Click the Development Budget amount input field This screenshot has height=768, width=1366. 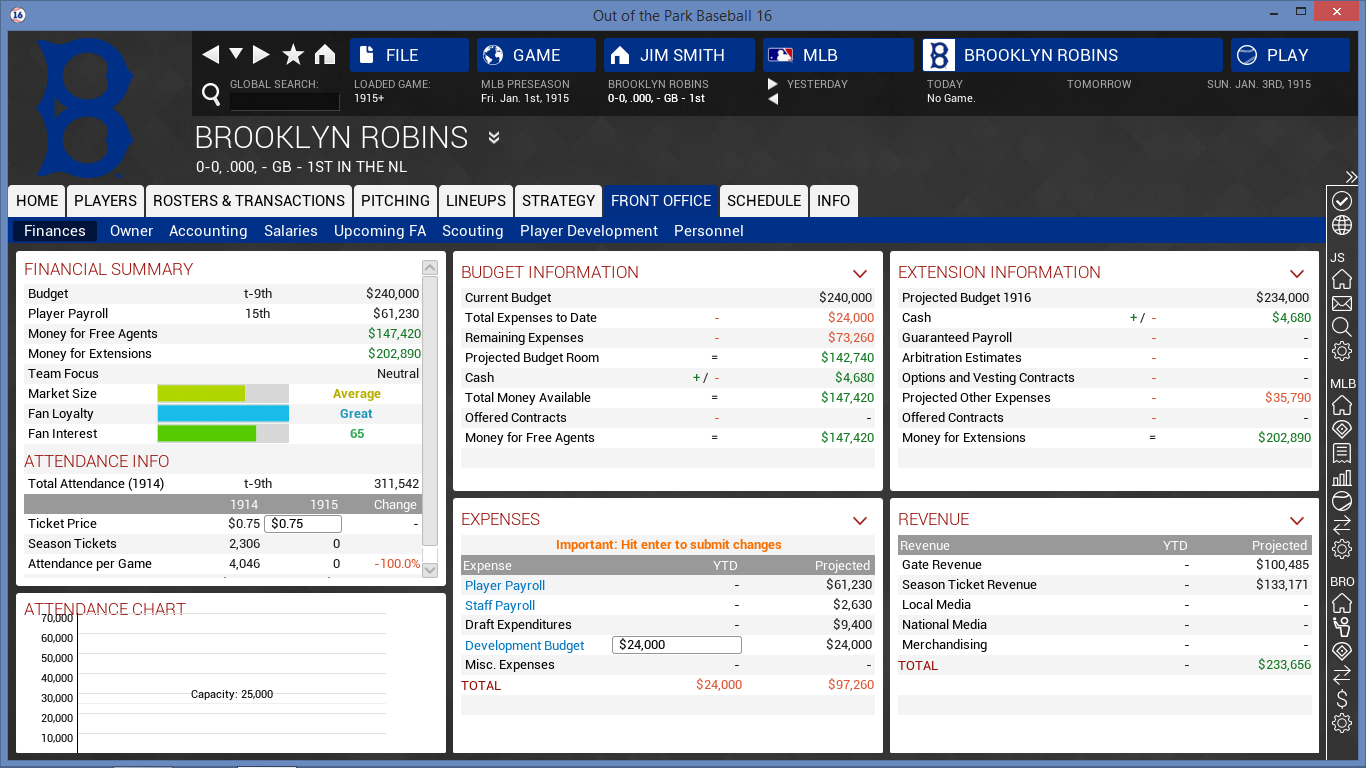(x=677, y=645)
